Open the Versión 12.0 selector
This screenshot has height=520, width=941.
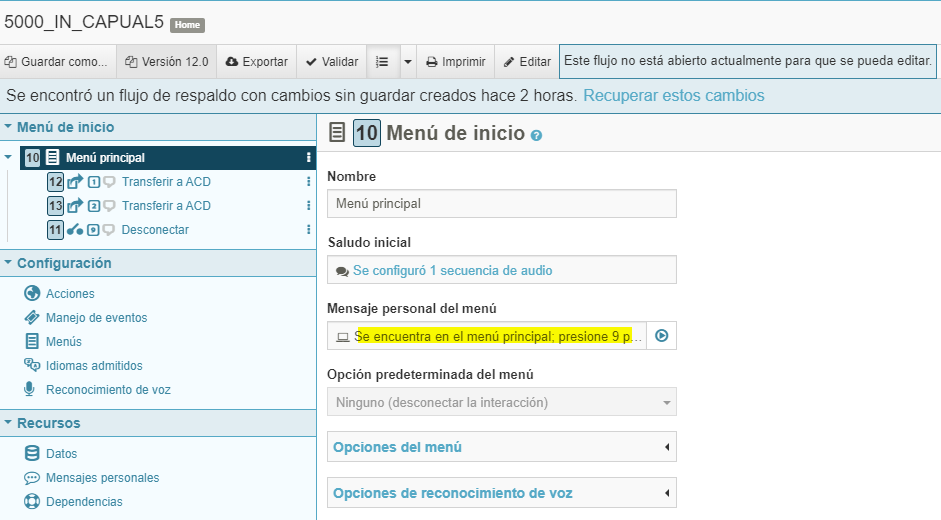pyautogui.click(x=166, y=61)
